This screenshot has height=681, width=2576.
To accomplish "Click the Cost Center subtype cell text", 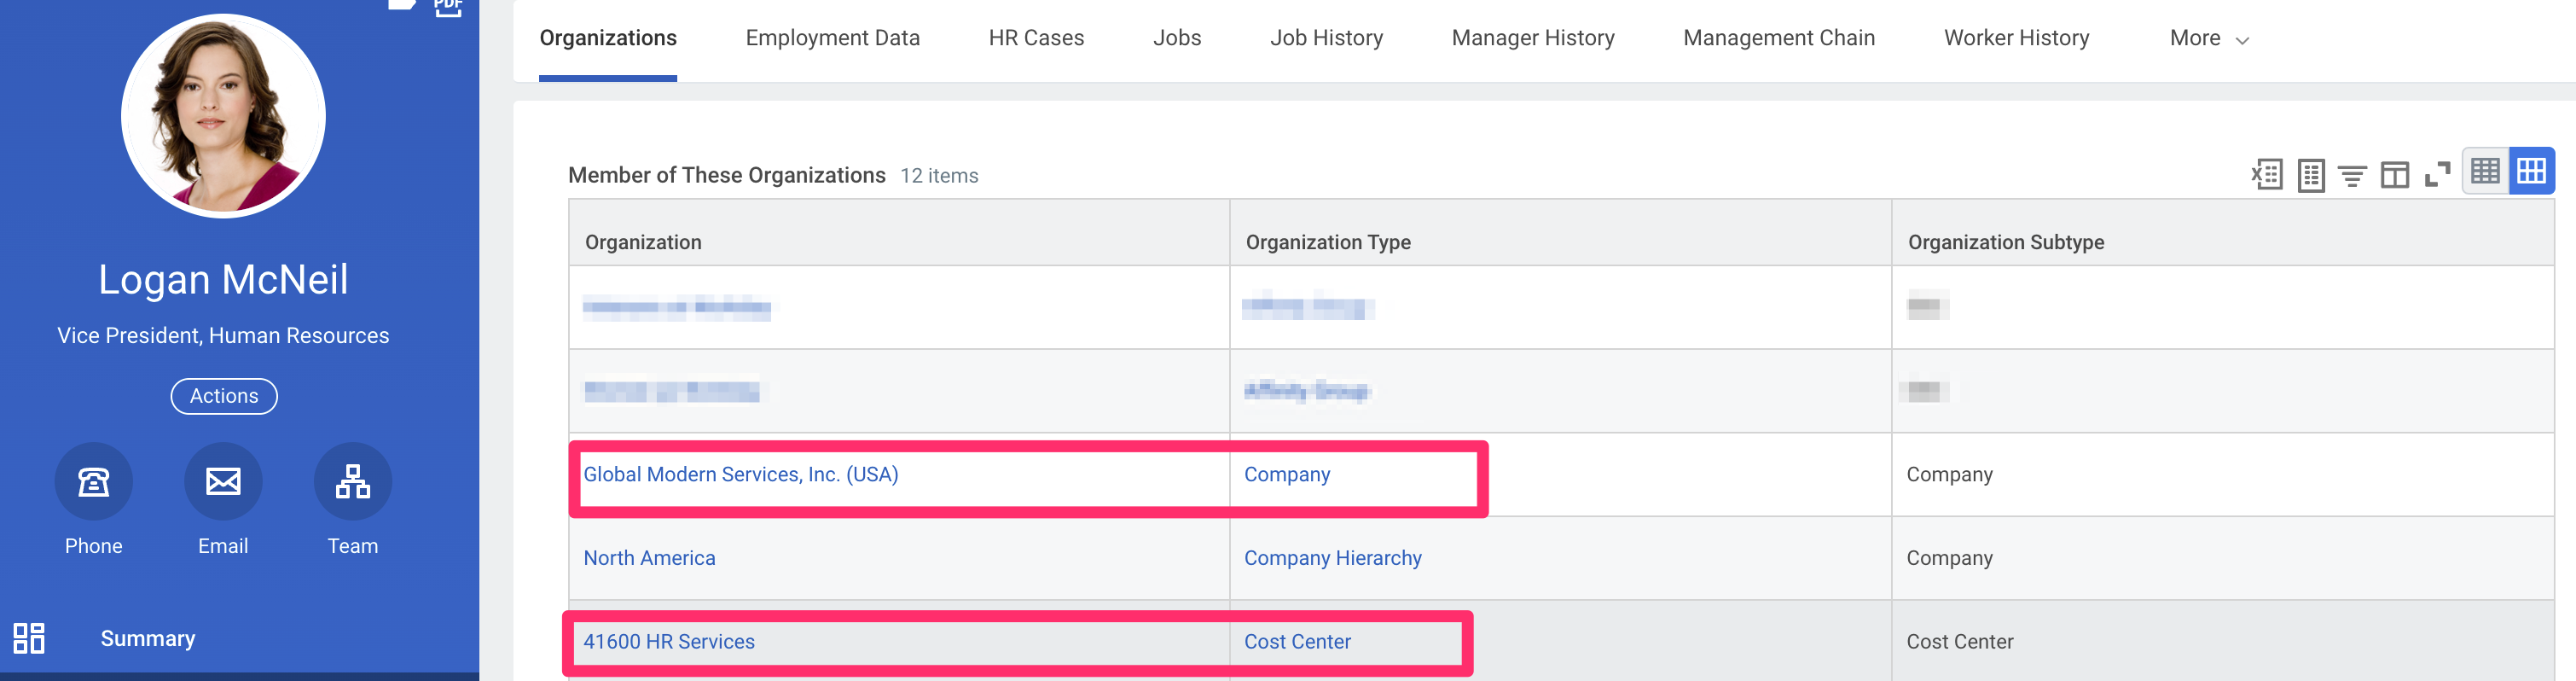I will (x=1959, y=642).
